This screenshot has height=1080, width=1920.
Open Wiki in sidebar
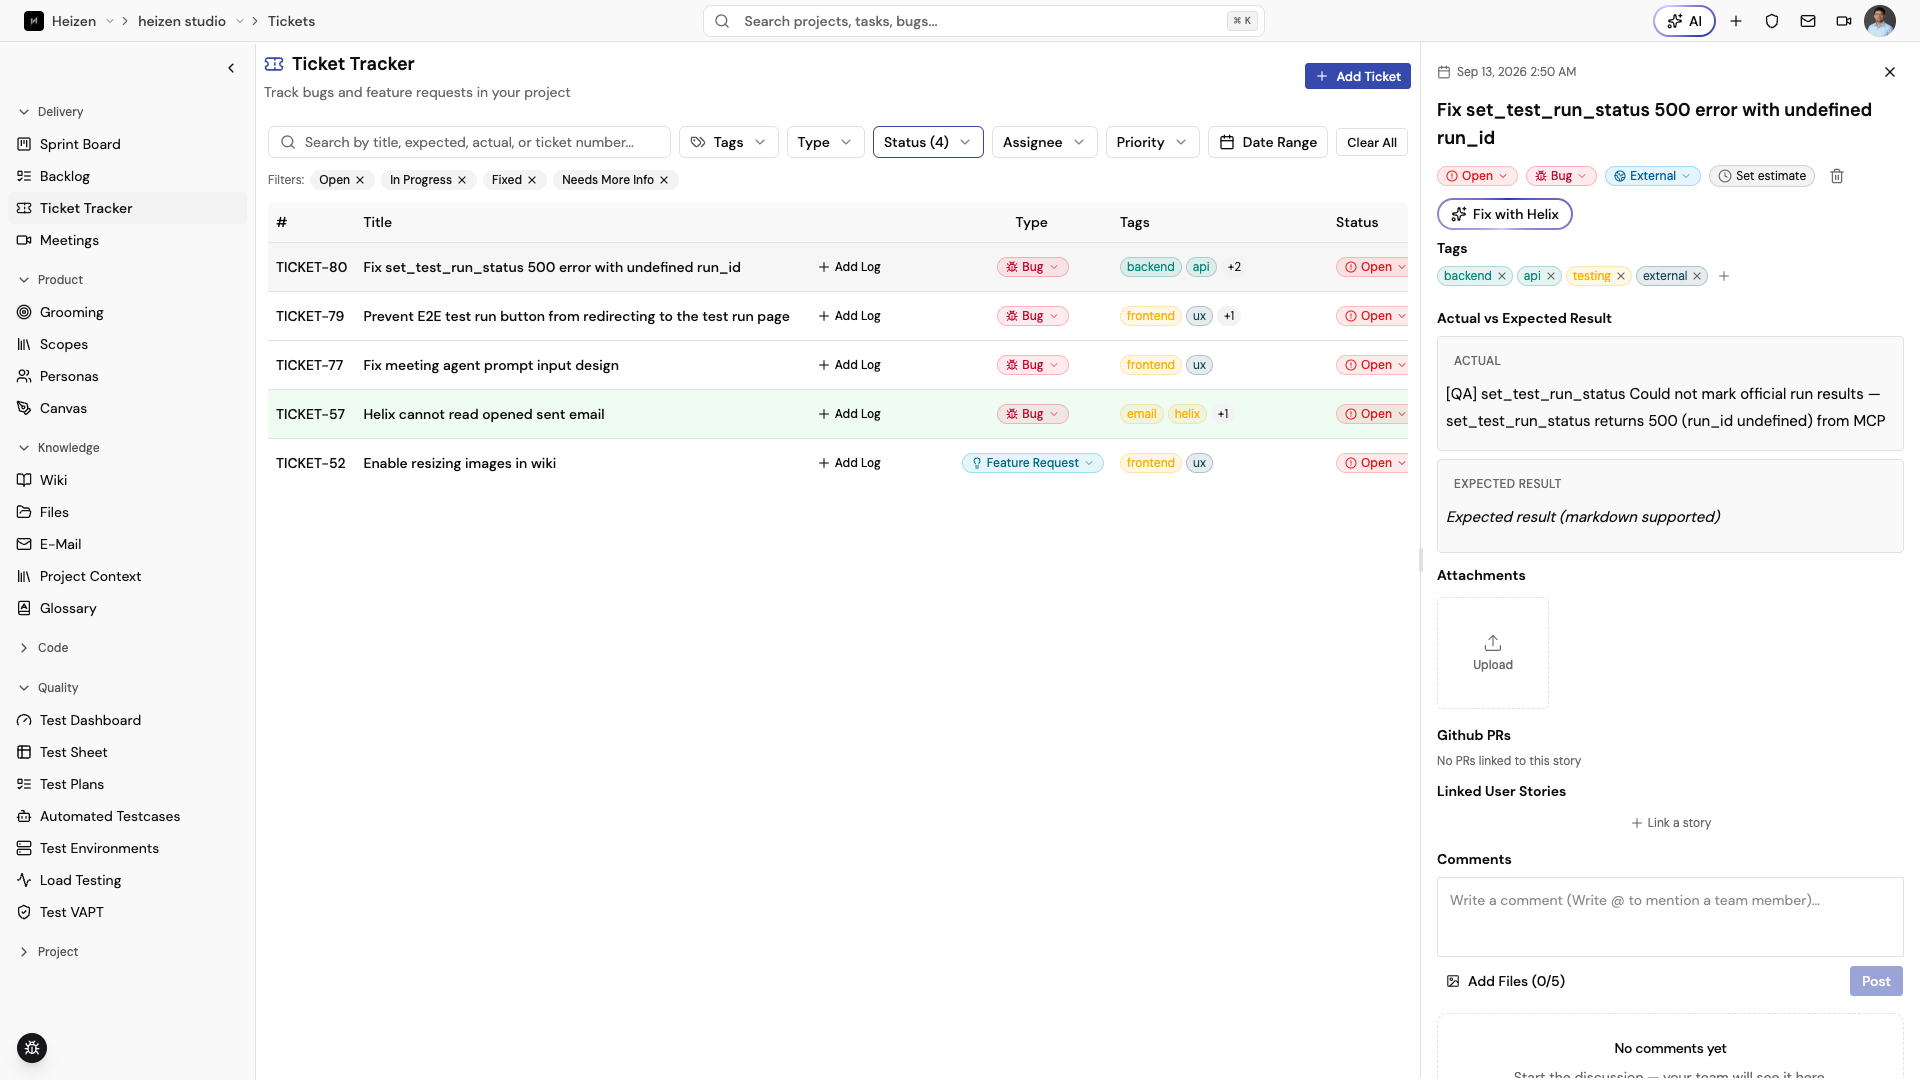(x=128, y=480)
